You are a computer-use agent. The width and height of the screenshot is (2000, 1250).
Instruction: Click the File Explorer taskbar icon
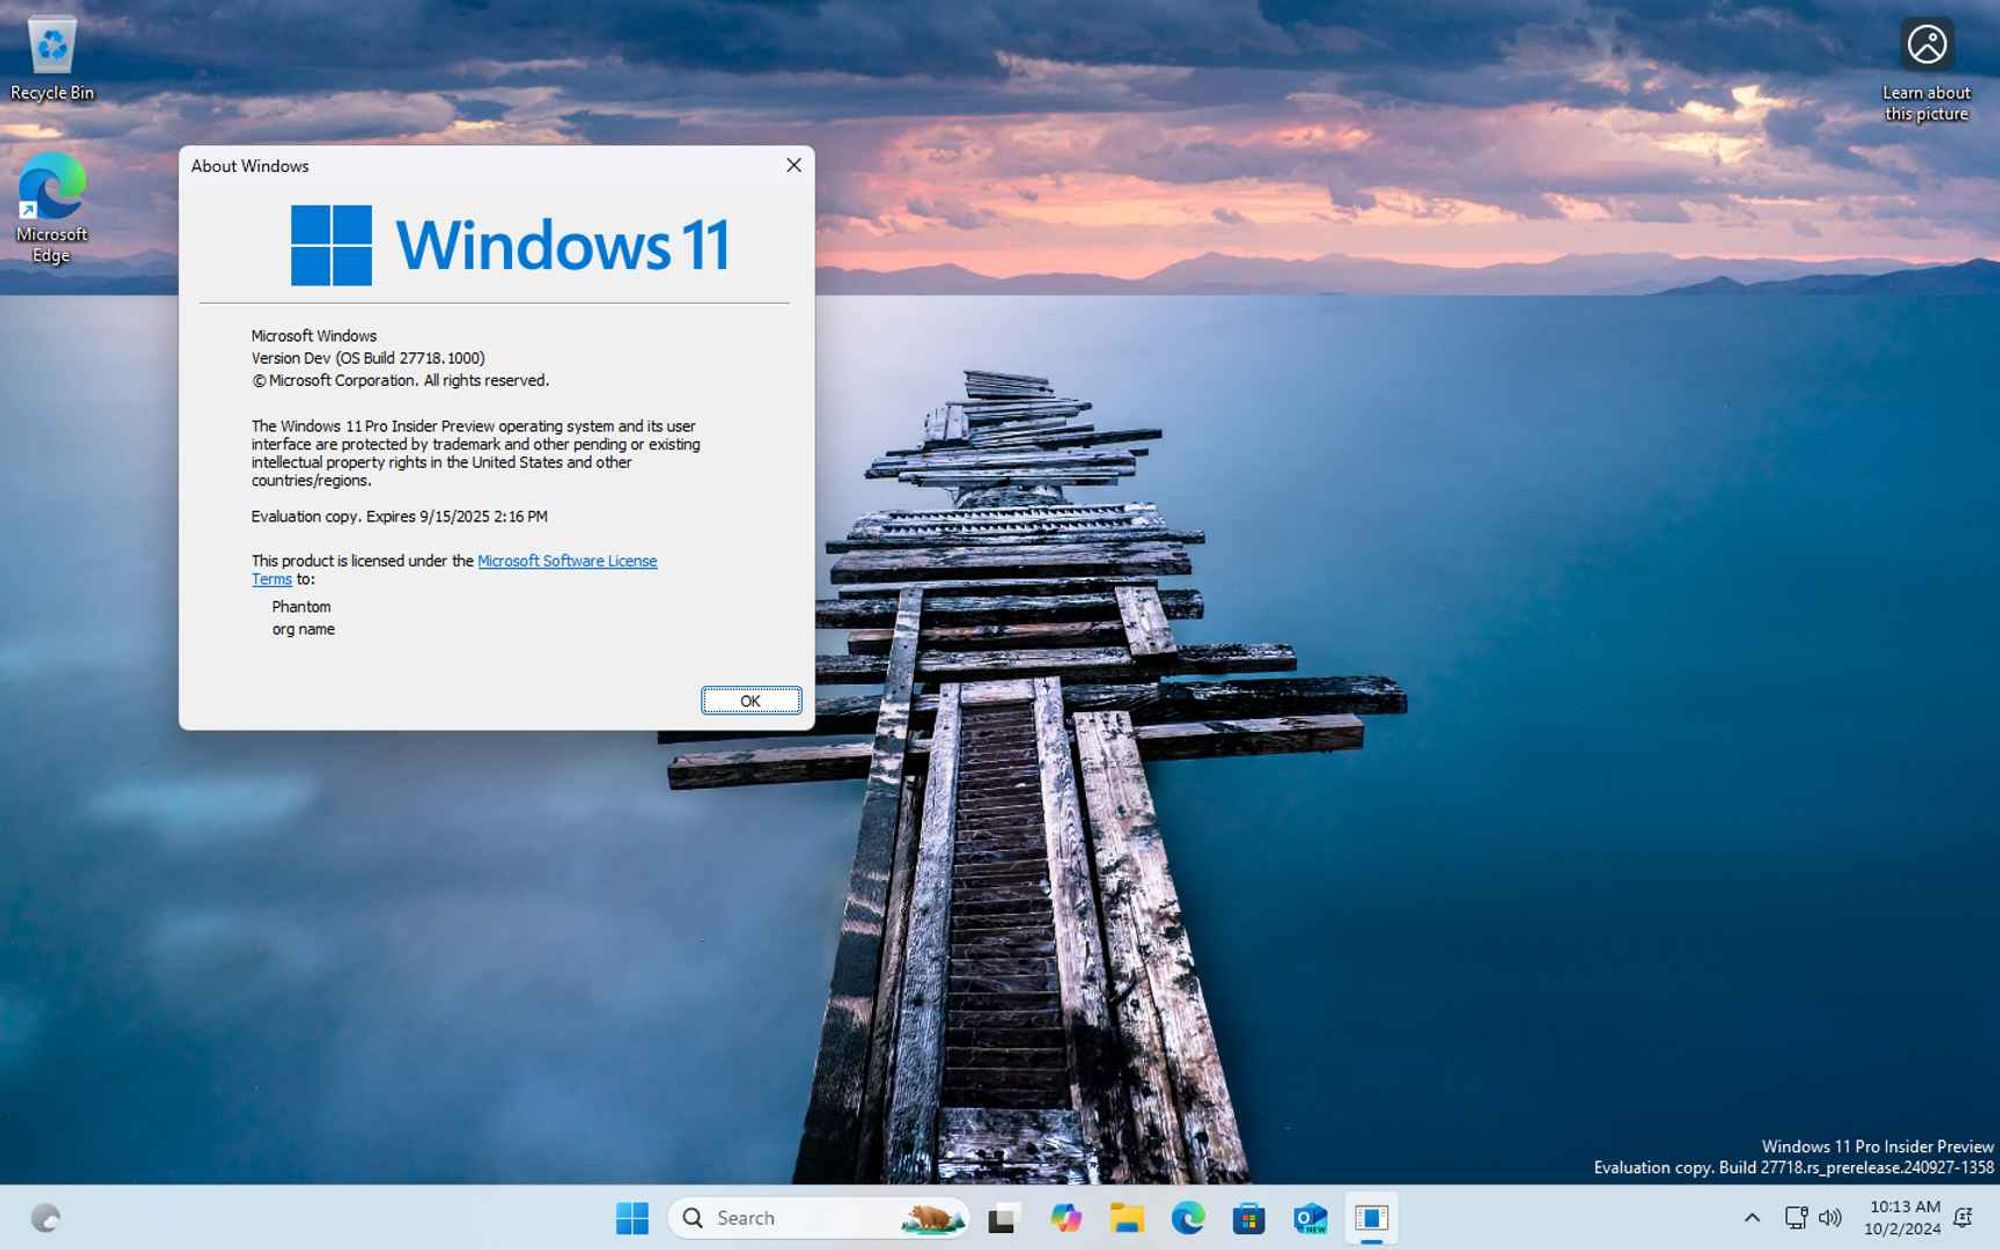point(1129,1217)
